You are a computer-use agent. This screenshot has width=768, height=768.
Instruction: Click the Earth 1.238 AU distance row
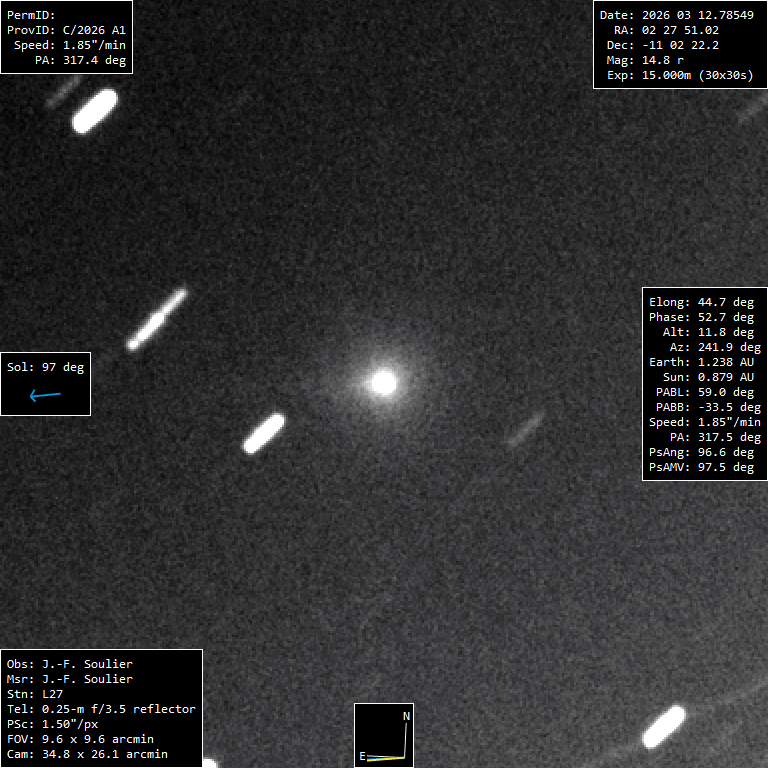pyautogui.click(x=701, y=362)
